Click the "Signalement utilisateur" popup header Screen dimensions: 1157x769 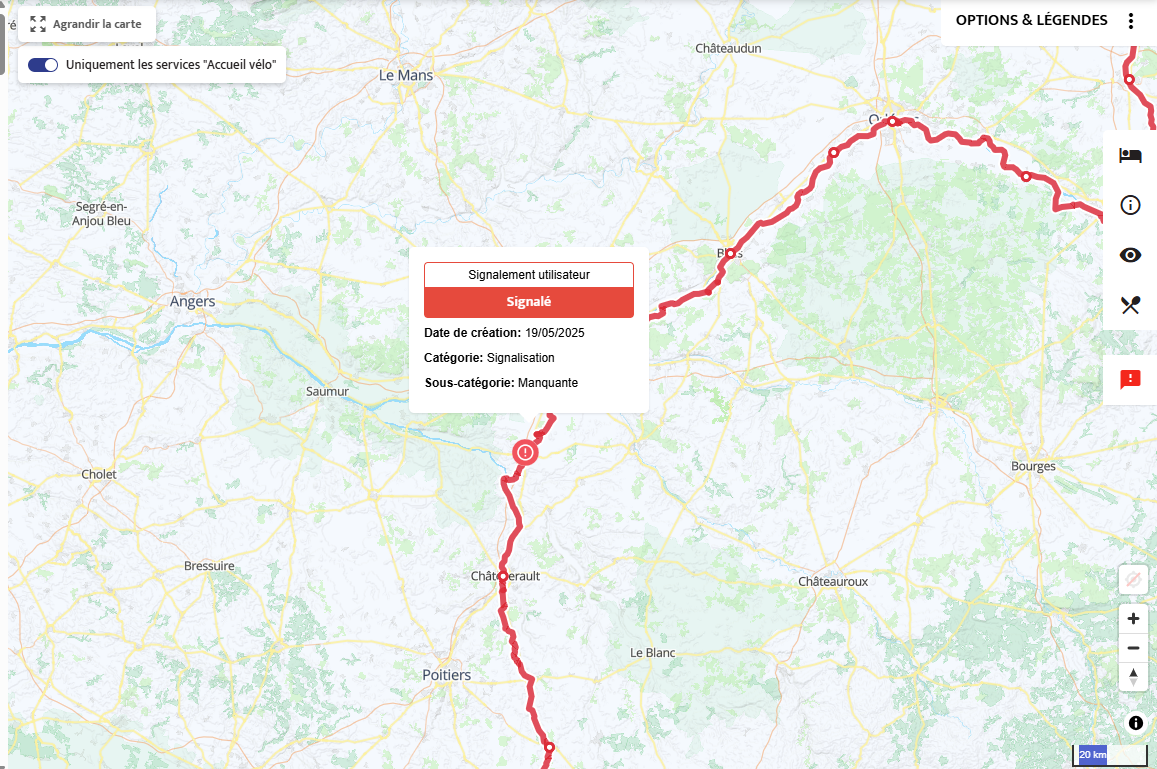click(528, 275)
